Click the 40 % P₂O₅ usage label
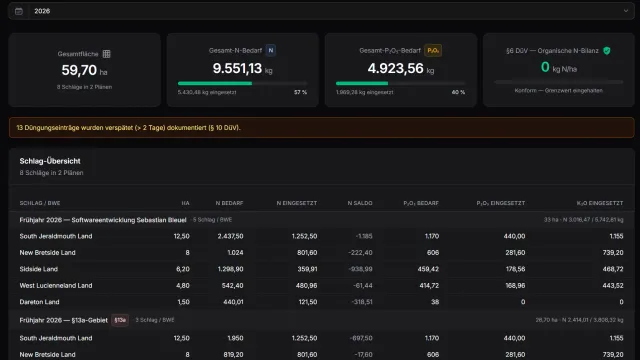This screenshot has height=360, width=640. (458, 92)
